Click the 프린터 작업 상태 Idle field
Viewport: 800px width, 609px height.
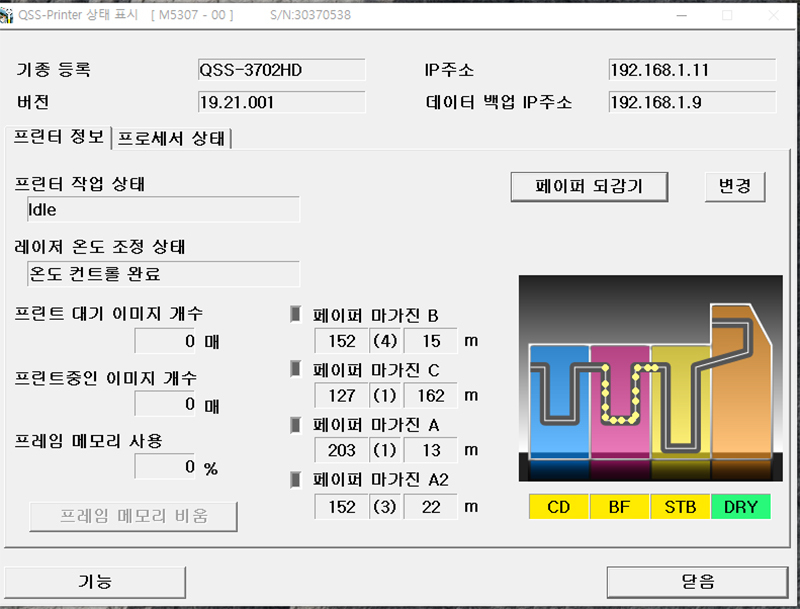click(163, 210)
